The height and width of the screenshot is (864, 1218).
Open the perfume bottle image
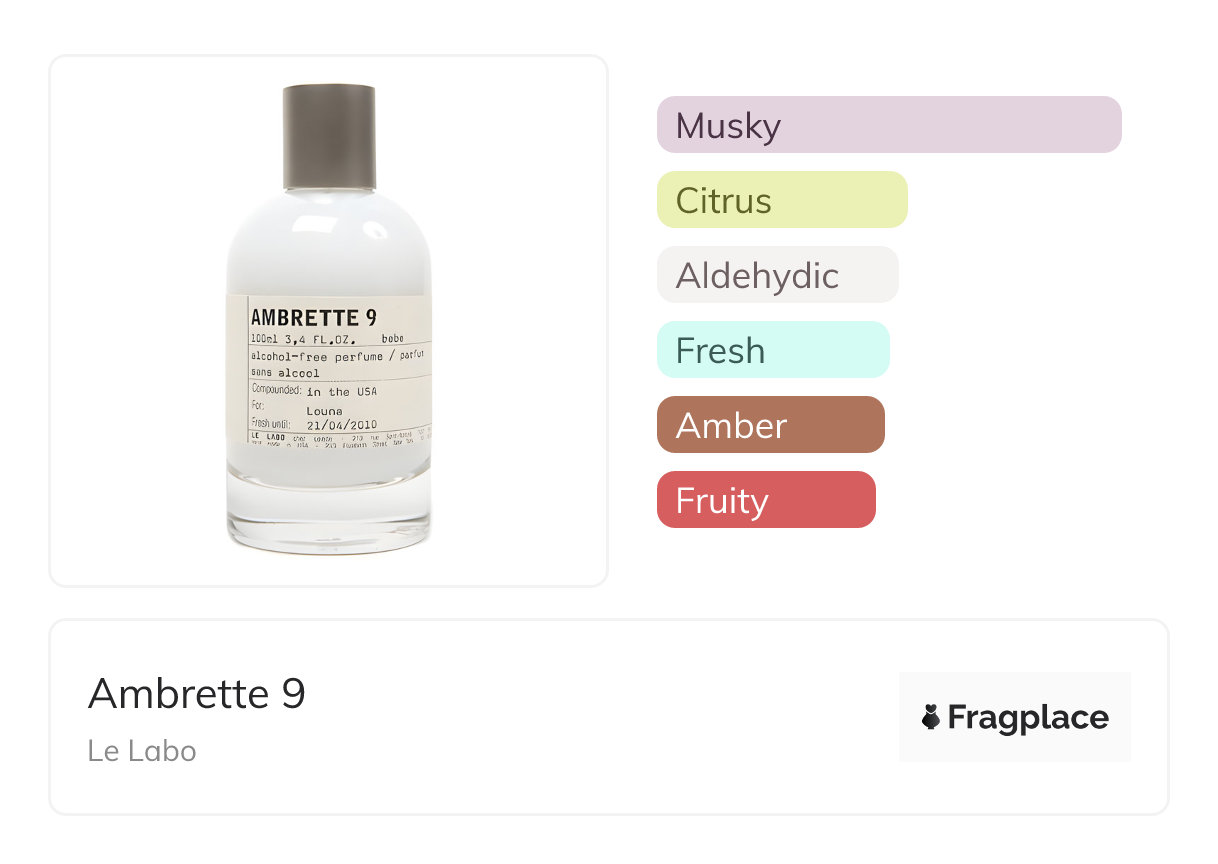[329, 320]
